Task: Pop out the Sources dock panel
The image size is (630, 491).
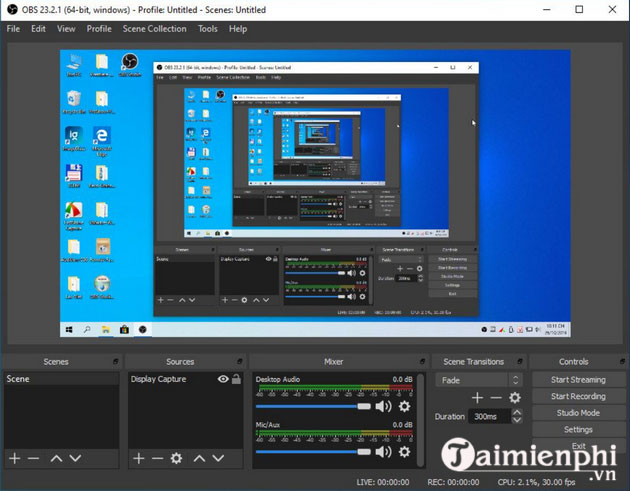Action: tap(240, 361)
